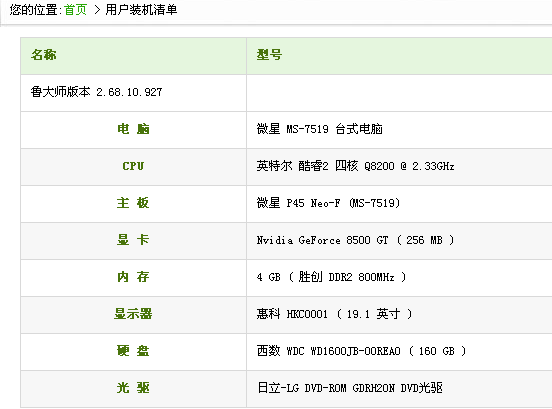
Task: Click the 主板 row label
Action: point(133,203)
